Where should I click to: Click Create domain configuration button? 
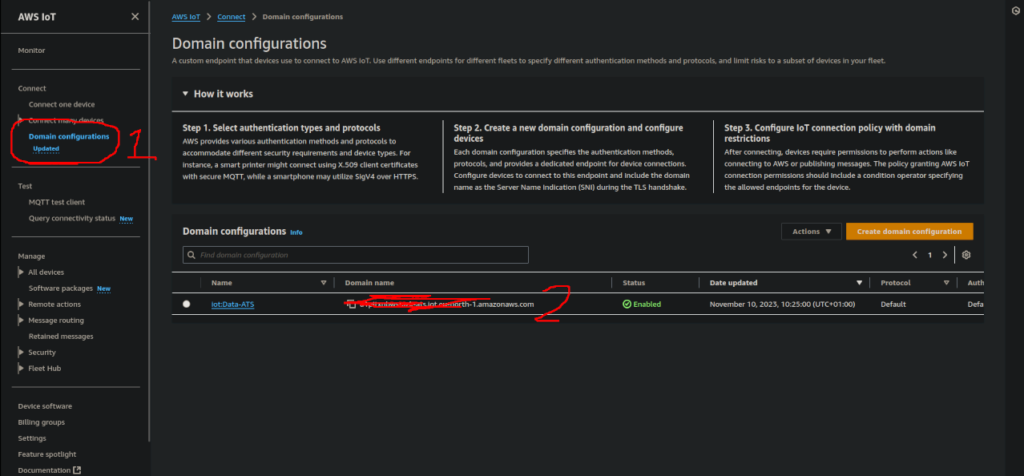click(x=909, y=231)
